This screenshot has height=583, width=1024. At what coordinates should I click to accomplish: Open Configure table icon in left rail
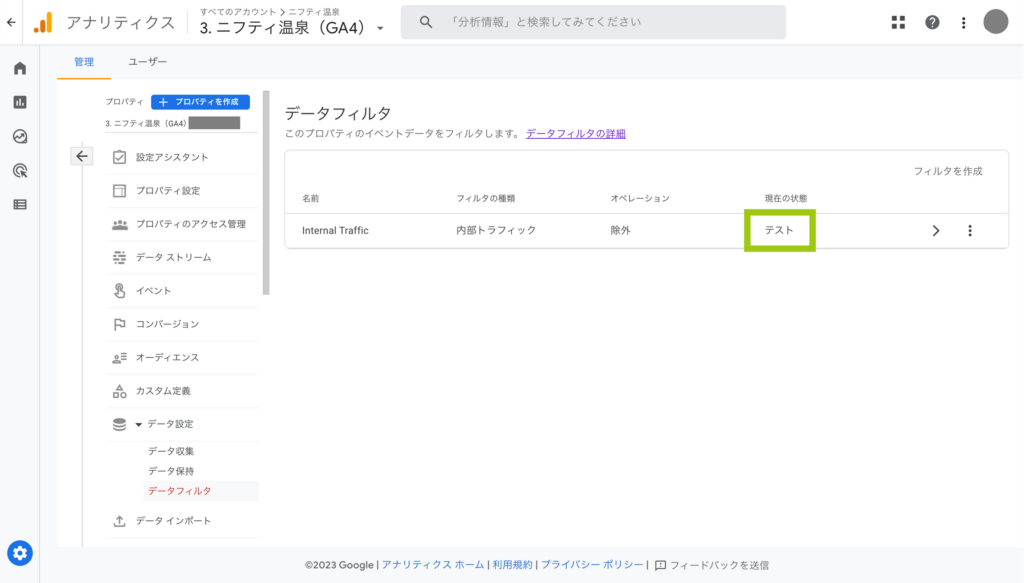tap(20, 204)
